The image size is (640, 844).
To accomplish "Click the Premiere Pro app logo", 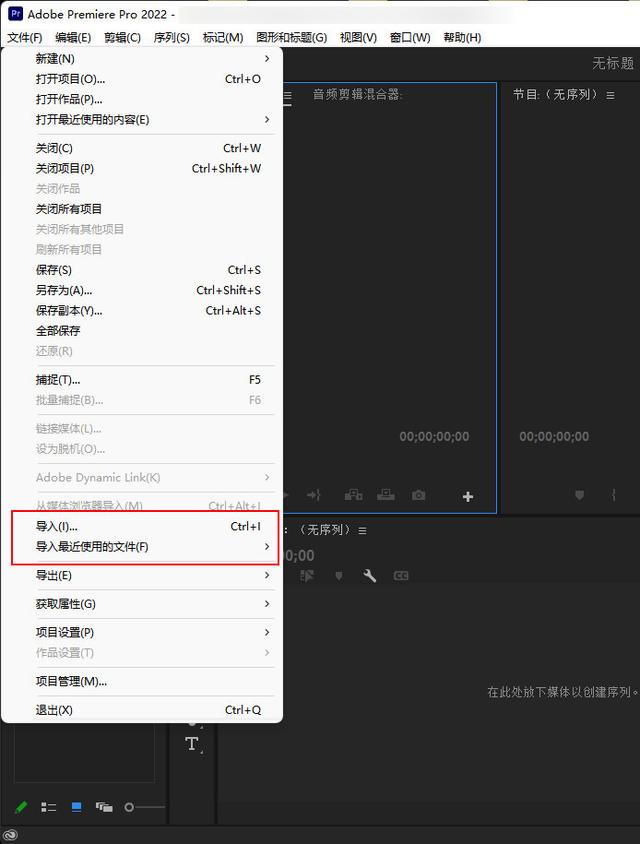I will pyautogui.click(x=15, y=13).
